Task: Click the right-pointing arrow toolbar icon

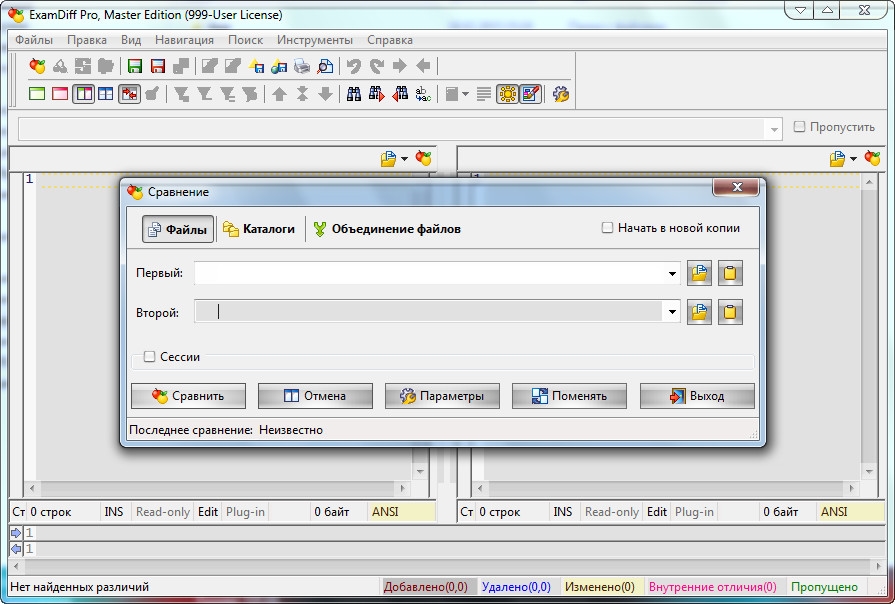Action: [x=400, y=66]
